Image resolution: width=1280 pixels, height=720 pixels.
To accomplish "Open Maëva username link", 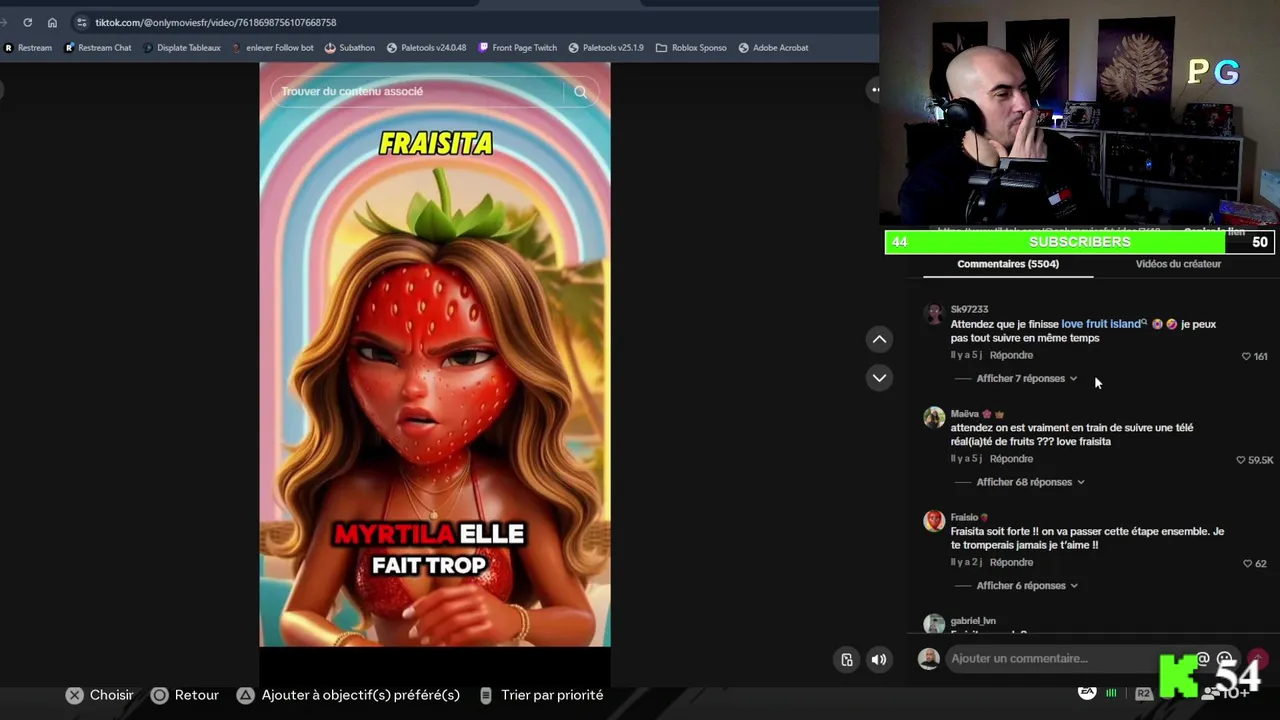I will pos(965,413).
